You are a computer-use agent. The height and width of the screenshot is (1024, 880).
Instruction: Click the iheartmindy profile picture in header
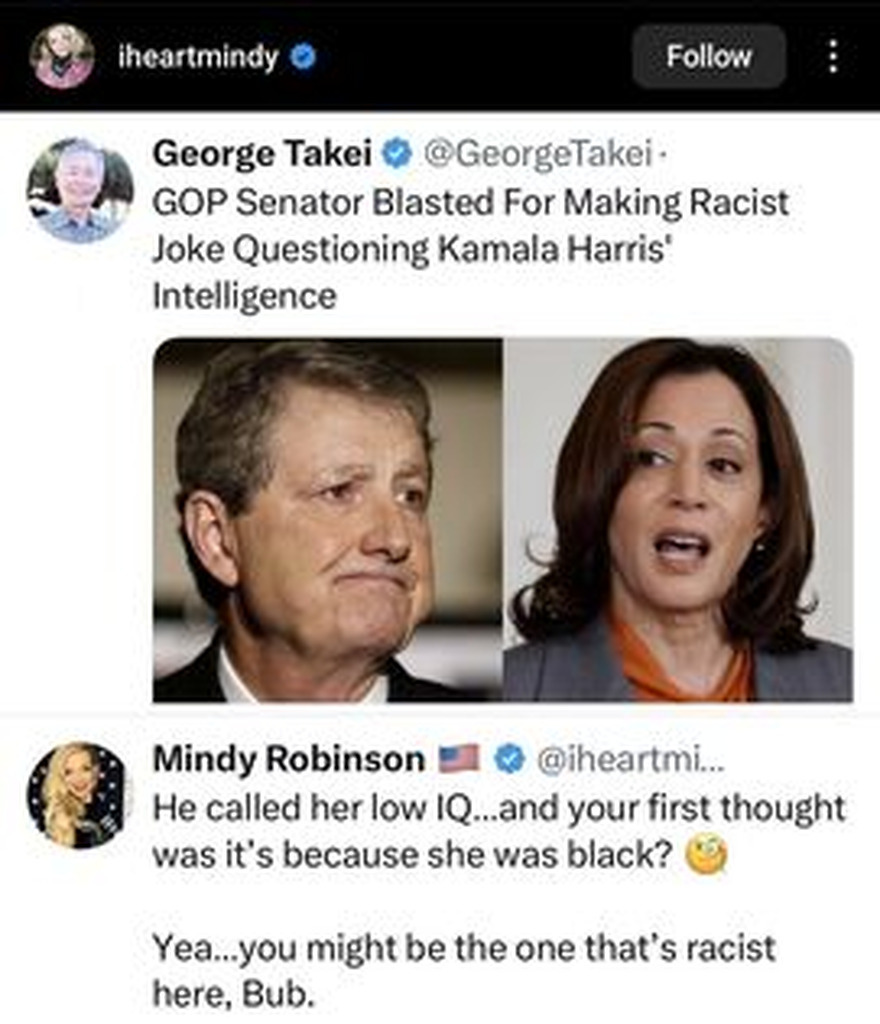click(62, 56)
